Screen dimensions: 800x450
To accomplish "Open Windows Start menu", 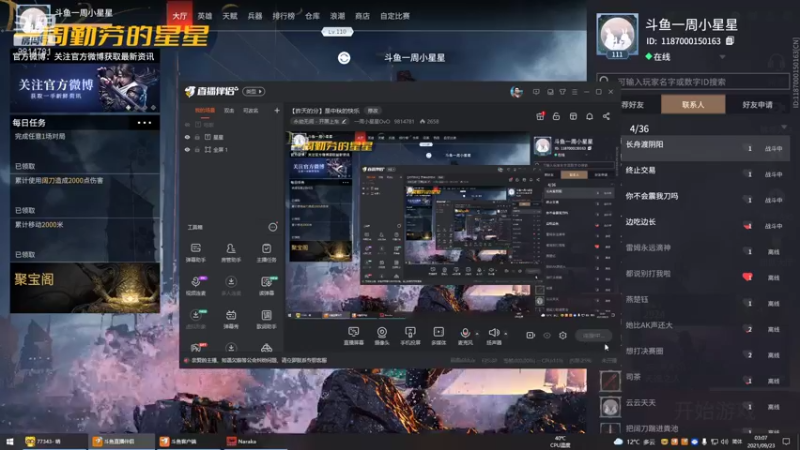I will (x=9, y=441).
